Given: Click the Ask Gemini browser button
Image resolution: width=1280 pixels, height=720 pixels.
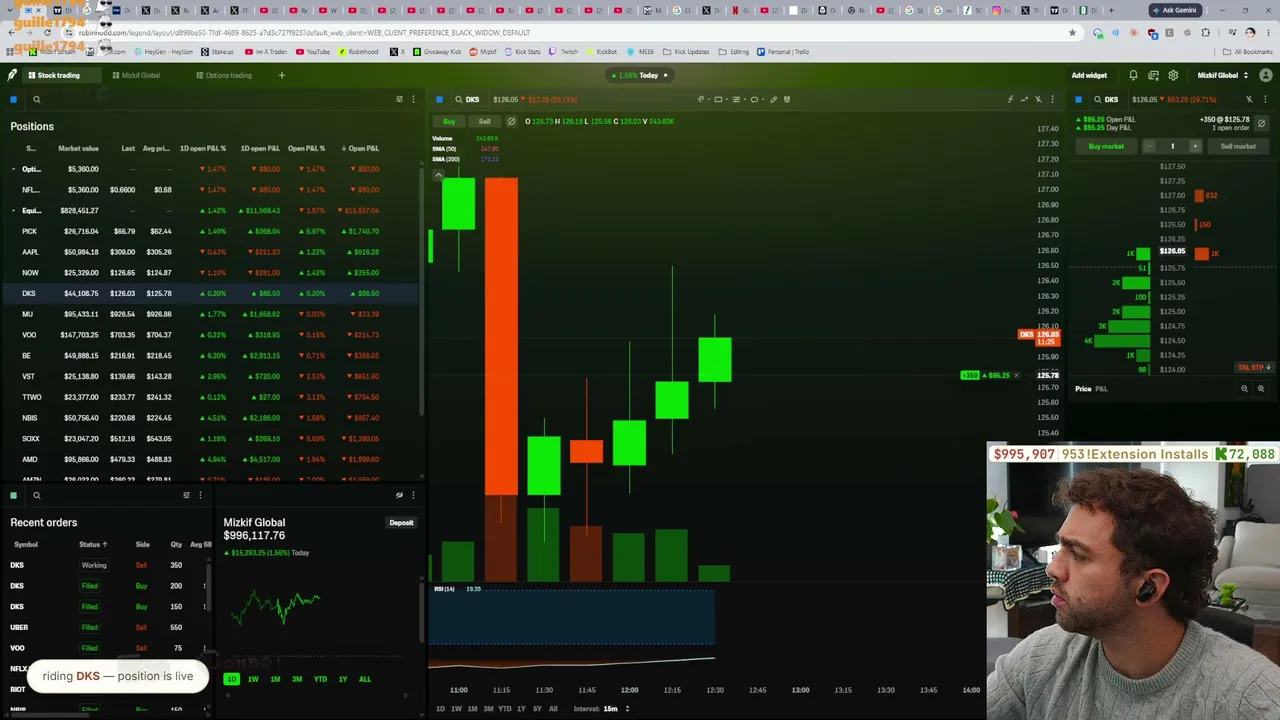Looking at the screenshot, I should 1174,10.
